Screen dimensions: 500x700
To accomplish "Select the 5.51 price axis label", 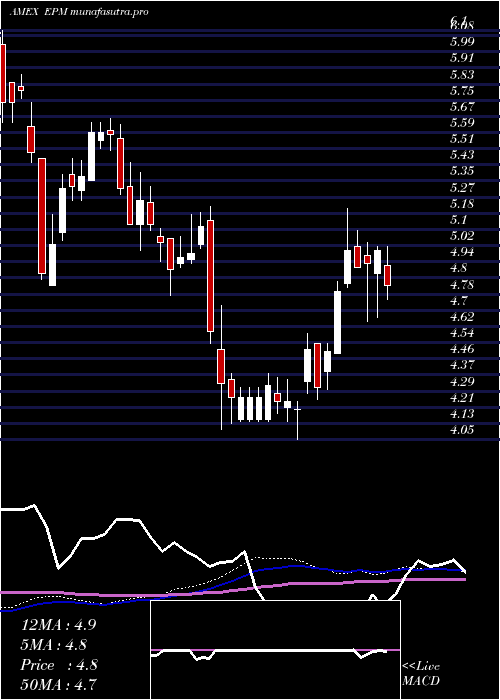I will coord(462,138).
